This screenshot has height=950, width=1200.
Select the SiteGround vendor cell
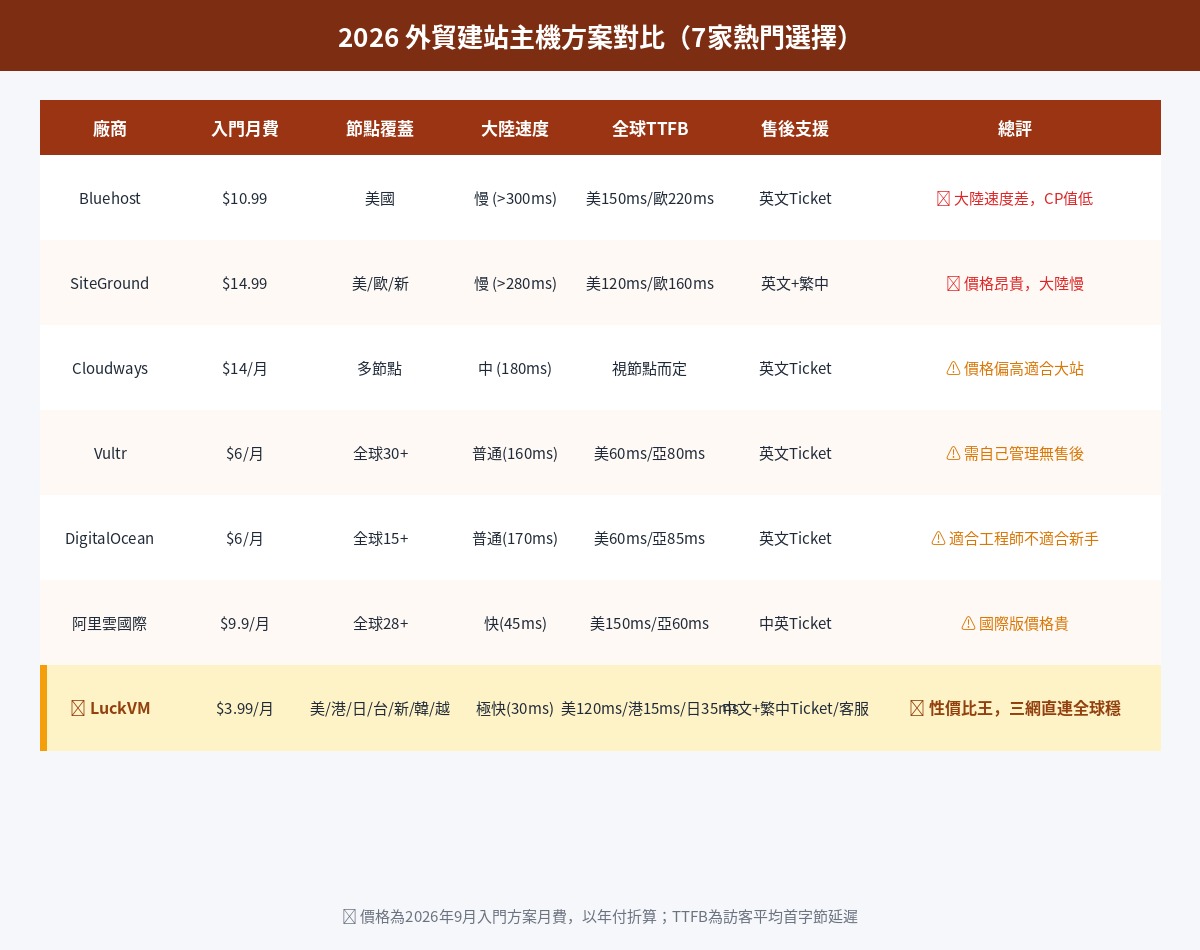(x=110, y=283)
